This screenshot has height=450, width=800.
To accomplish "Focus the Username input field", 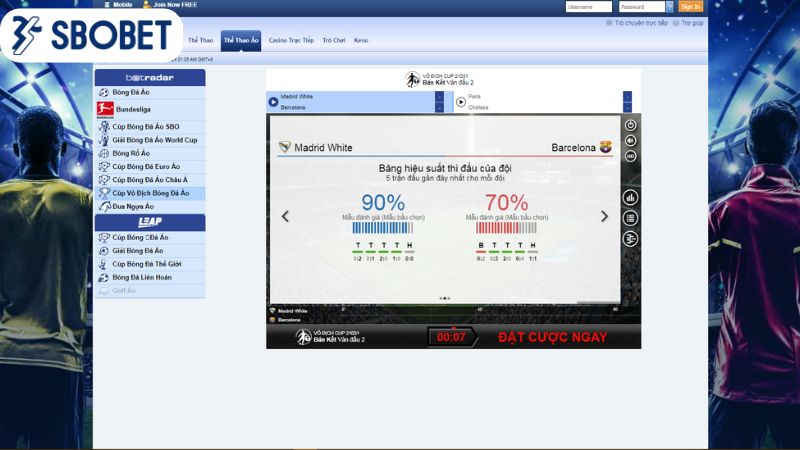I will pyautogui.click(x=588, y=7).
